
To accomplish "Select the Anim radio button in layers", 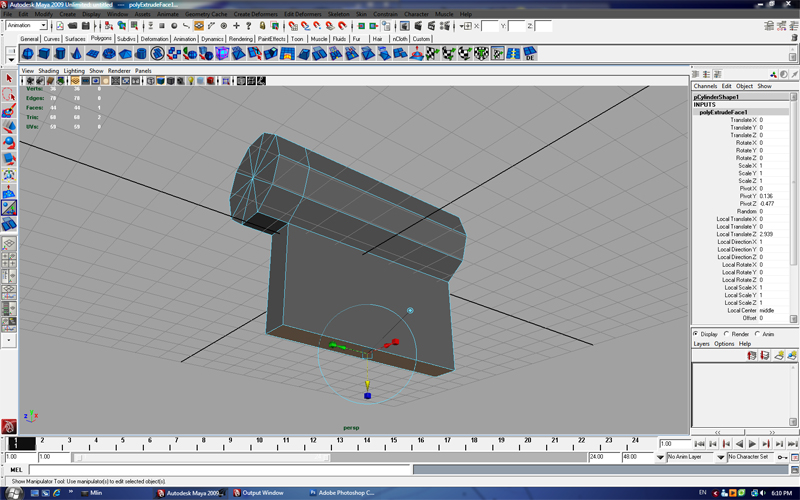I will pyautogui.click(x=758, y=334).
